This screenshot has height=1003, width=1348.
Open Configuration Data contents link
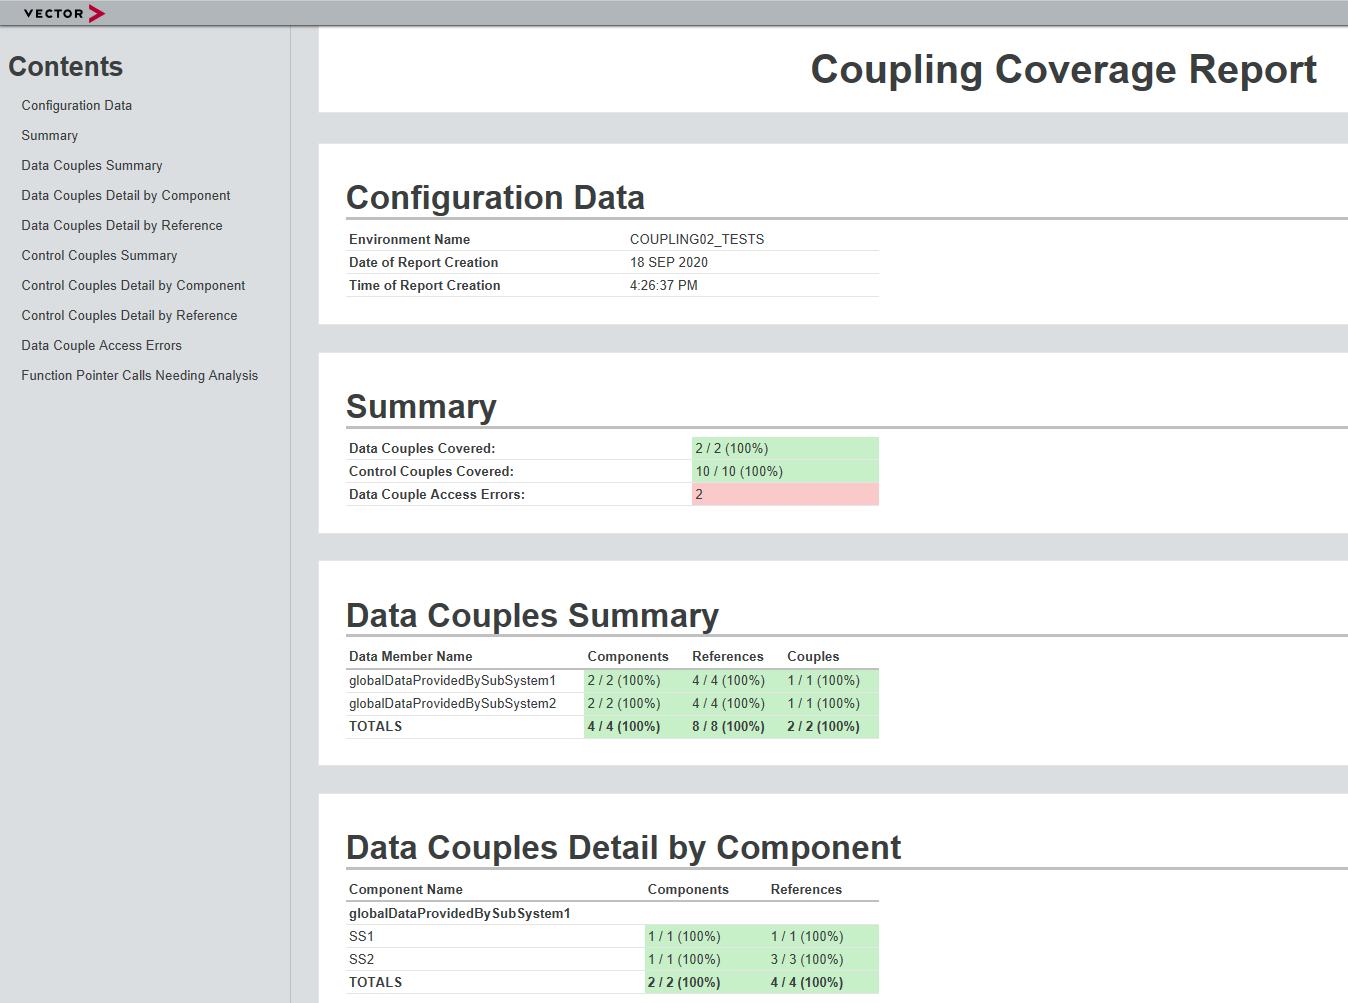pyautogui.click(x=77, y=105)
